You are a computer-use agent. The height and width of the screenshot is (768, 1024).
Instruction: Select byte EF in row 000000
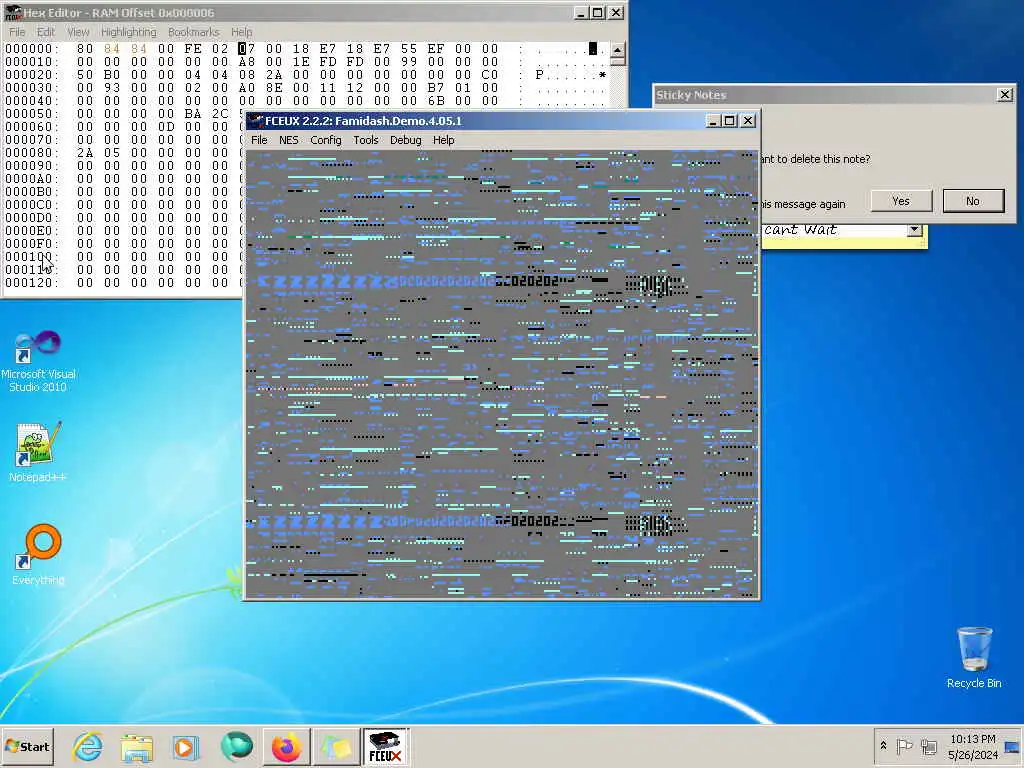[436, 49]
